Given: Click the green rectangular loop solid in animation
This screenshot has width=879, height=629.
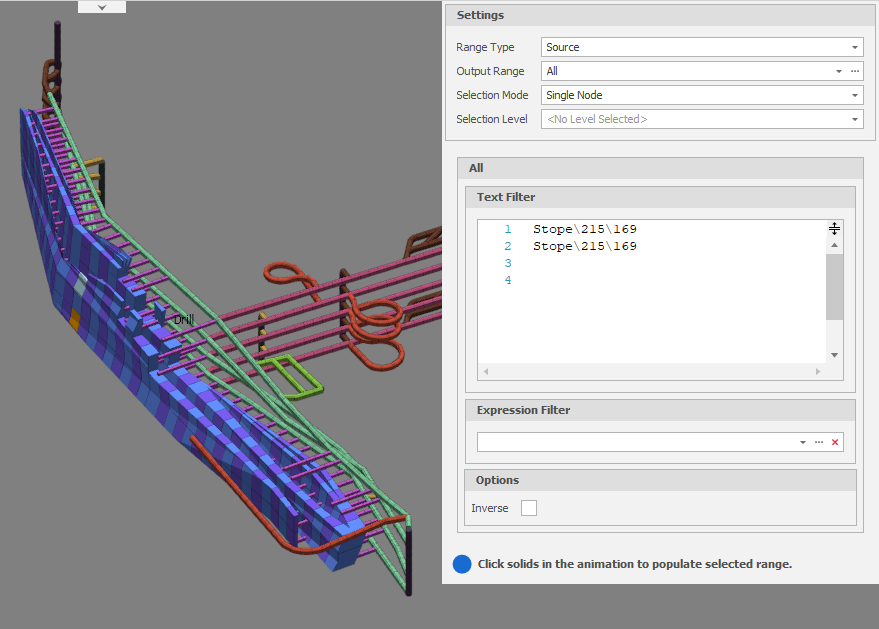Looking at the screenshot, I should click(292, 376).
